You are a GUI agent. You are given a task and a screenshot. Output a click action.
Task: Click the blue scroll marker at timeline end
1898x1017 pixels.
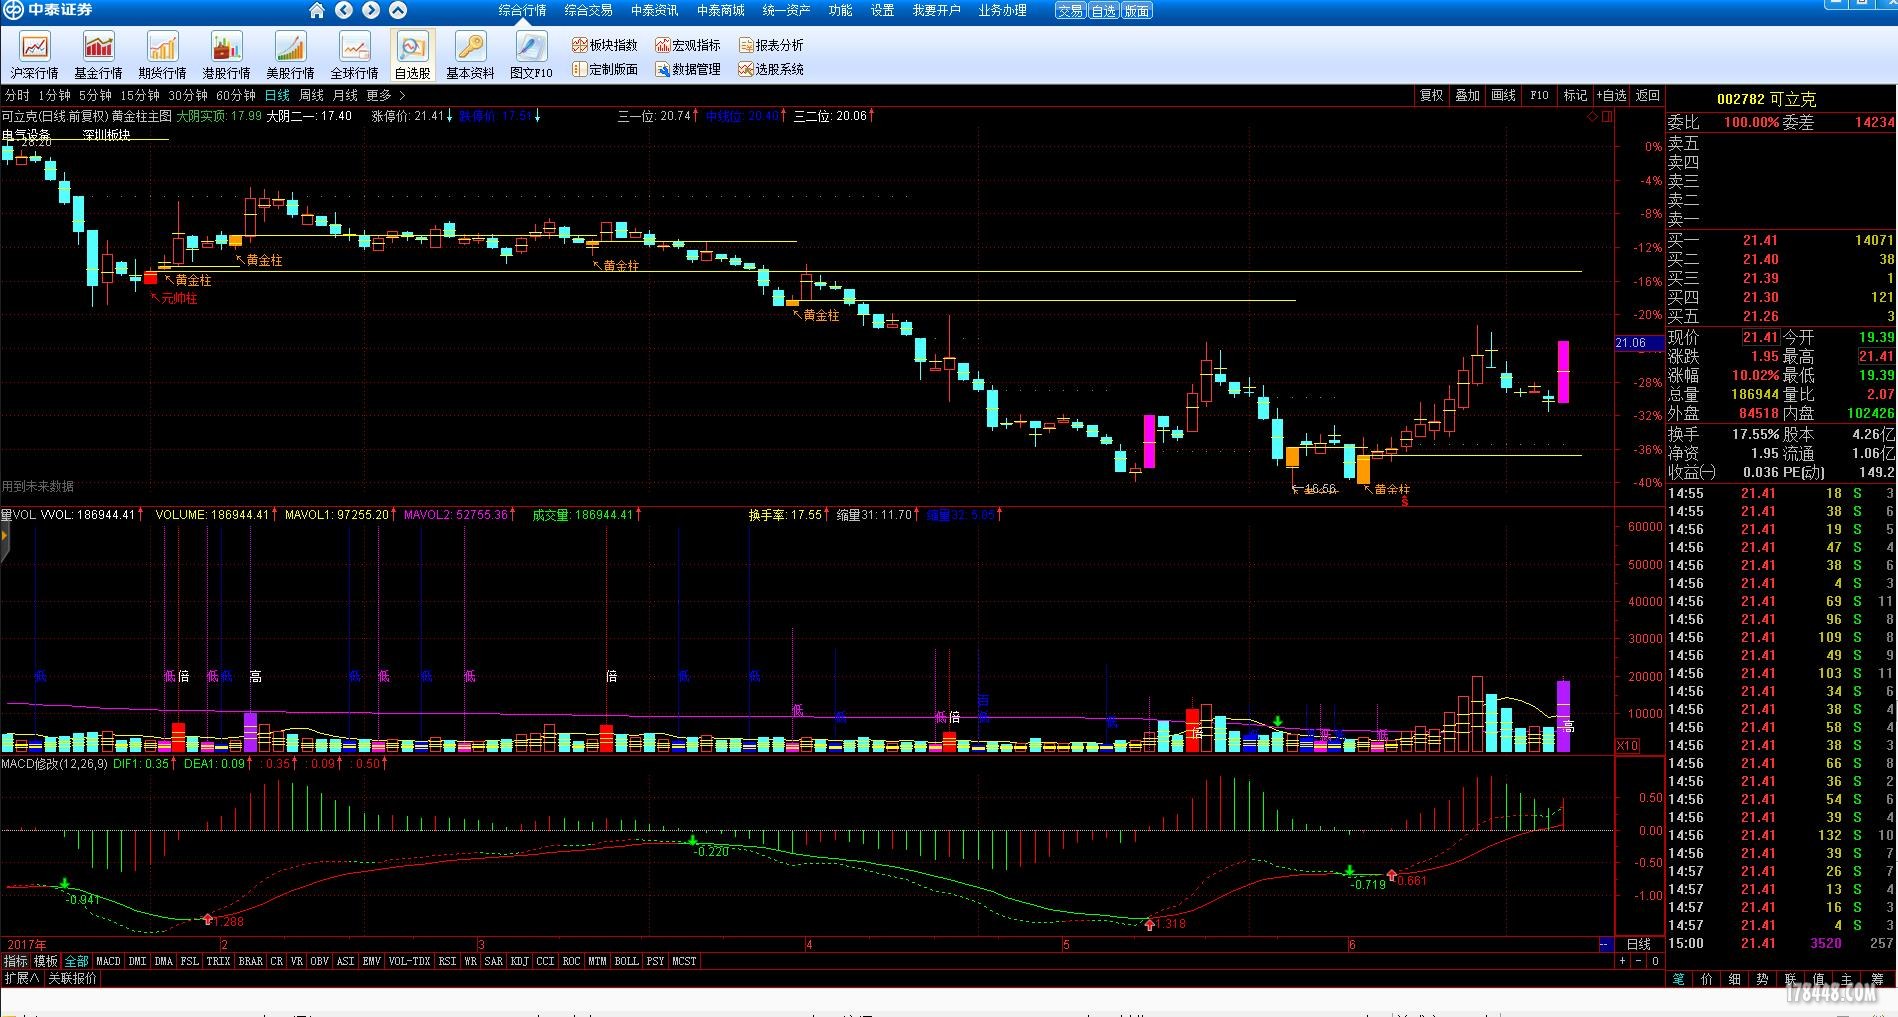[x=1604, y=944]
